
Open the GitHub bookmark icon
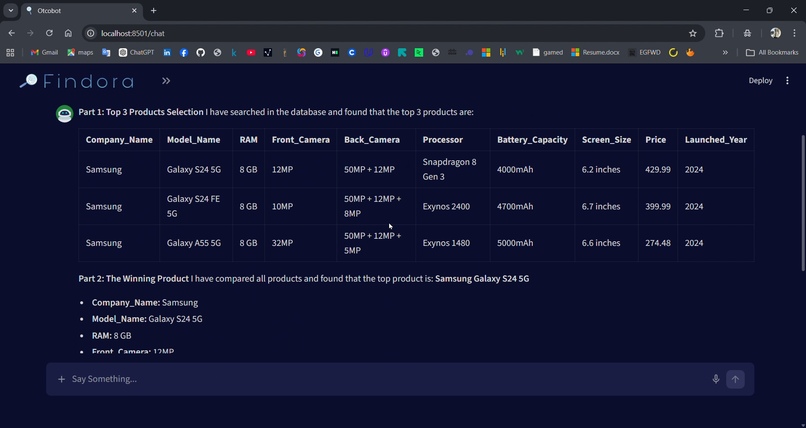(200, 52)
